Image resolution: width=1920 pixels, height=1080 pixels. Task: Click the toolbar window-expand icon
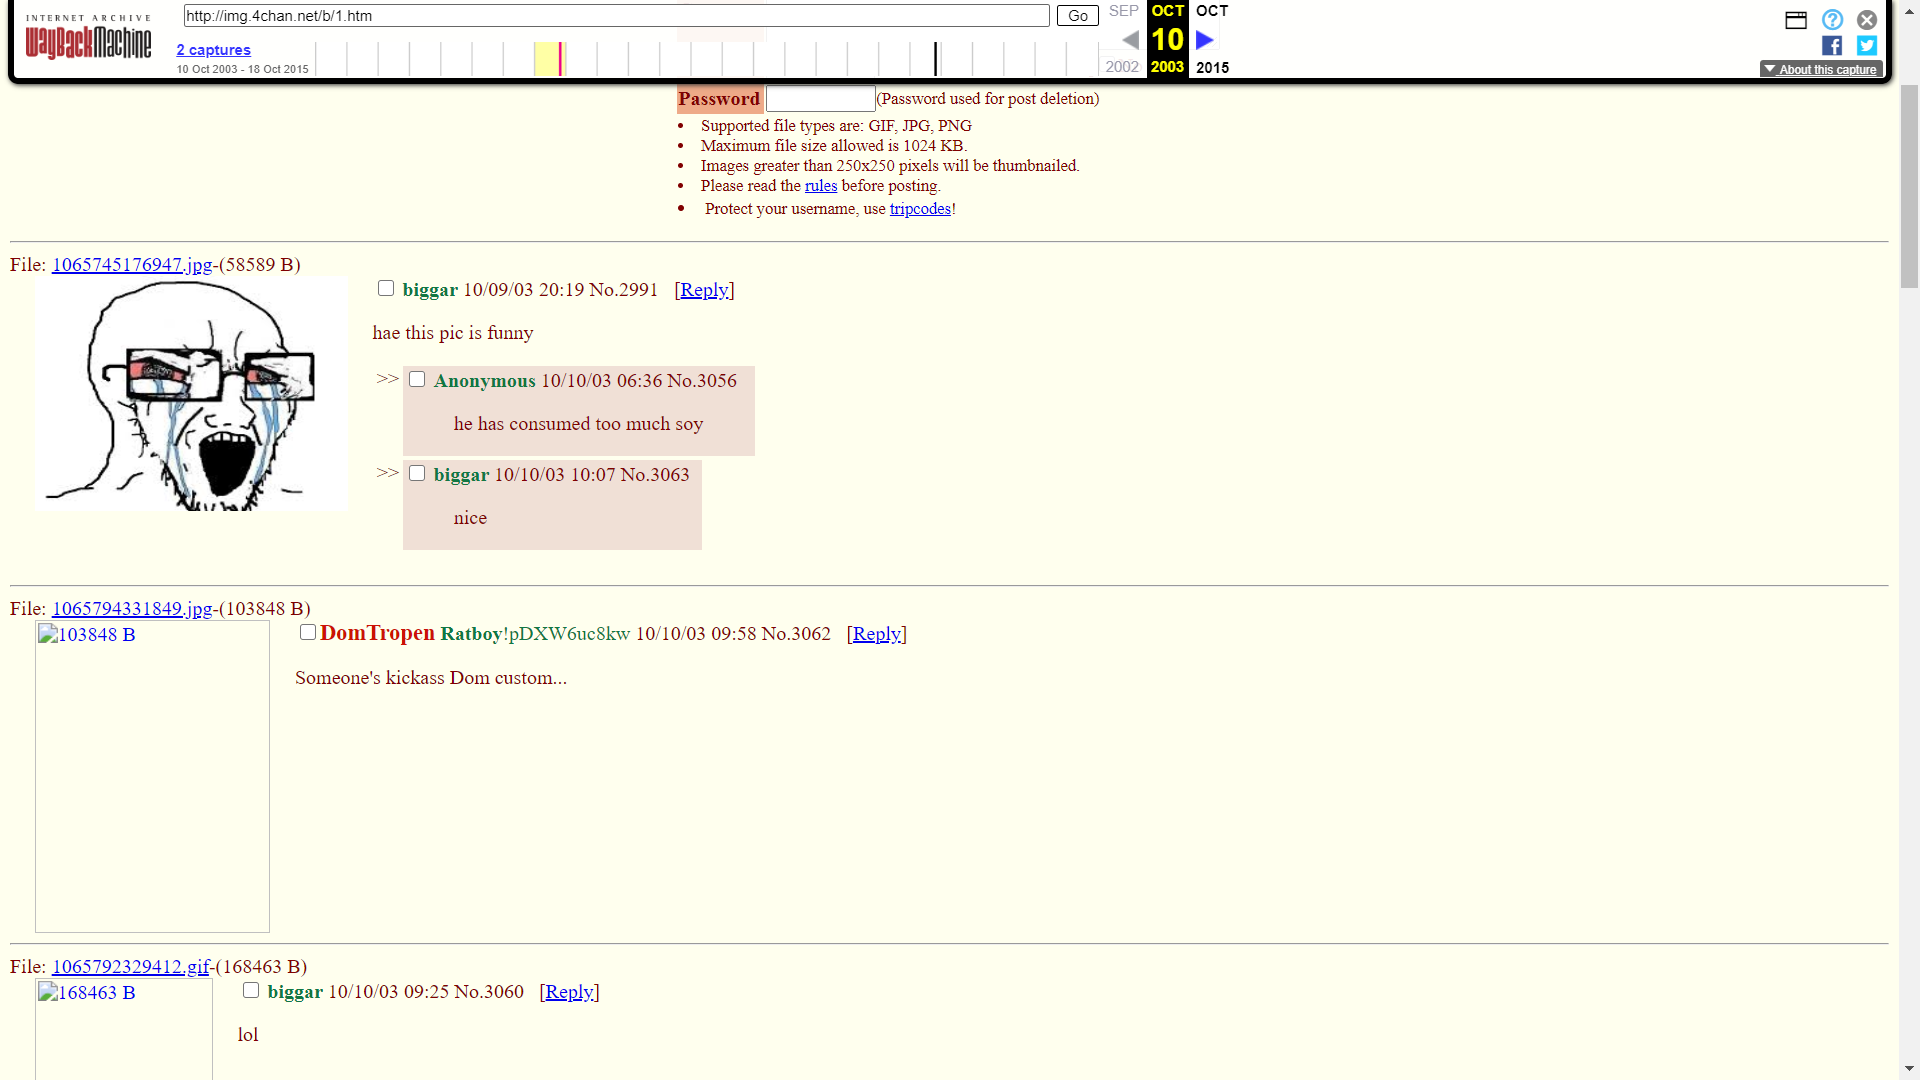point(1795,20)
